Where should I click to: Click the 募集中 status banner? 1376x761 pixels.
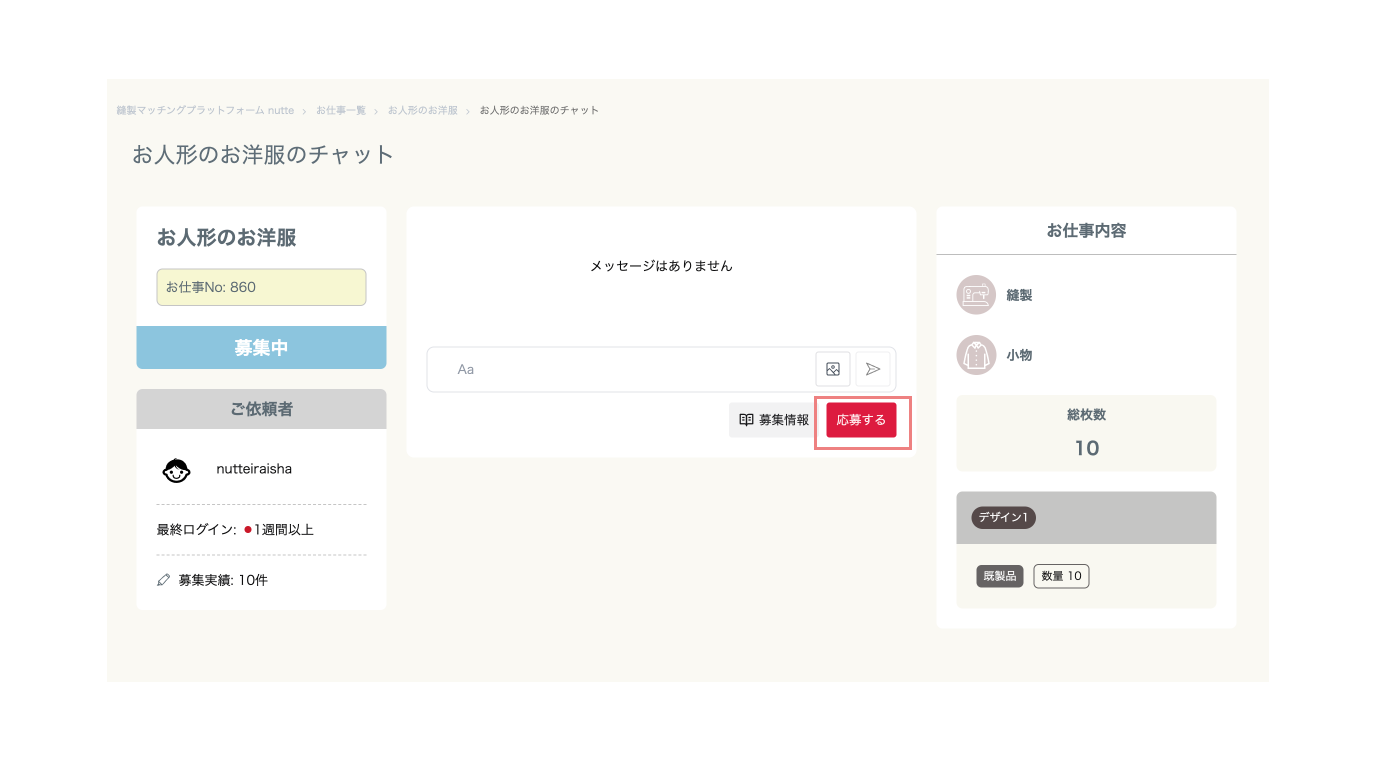[261, 347]
